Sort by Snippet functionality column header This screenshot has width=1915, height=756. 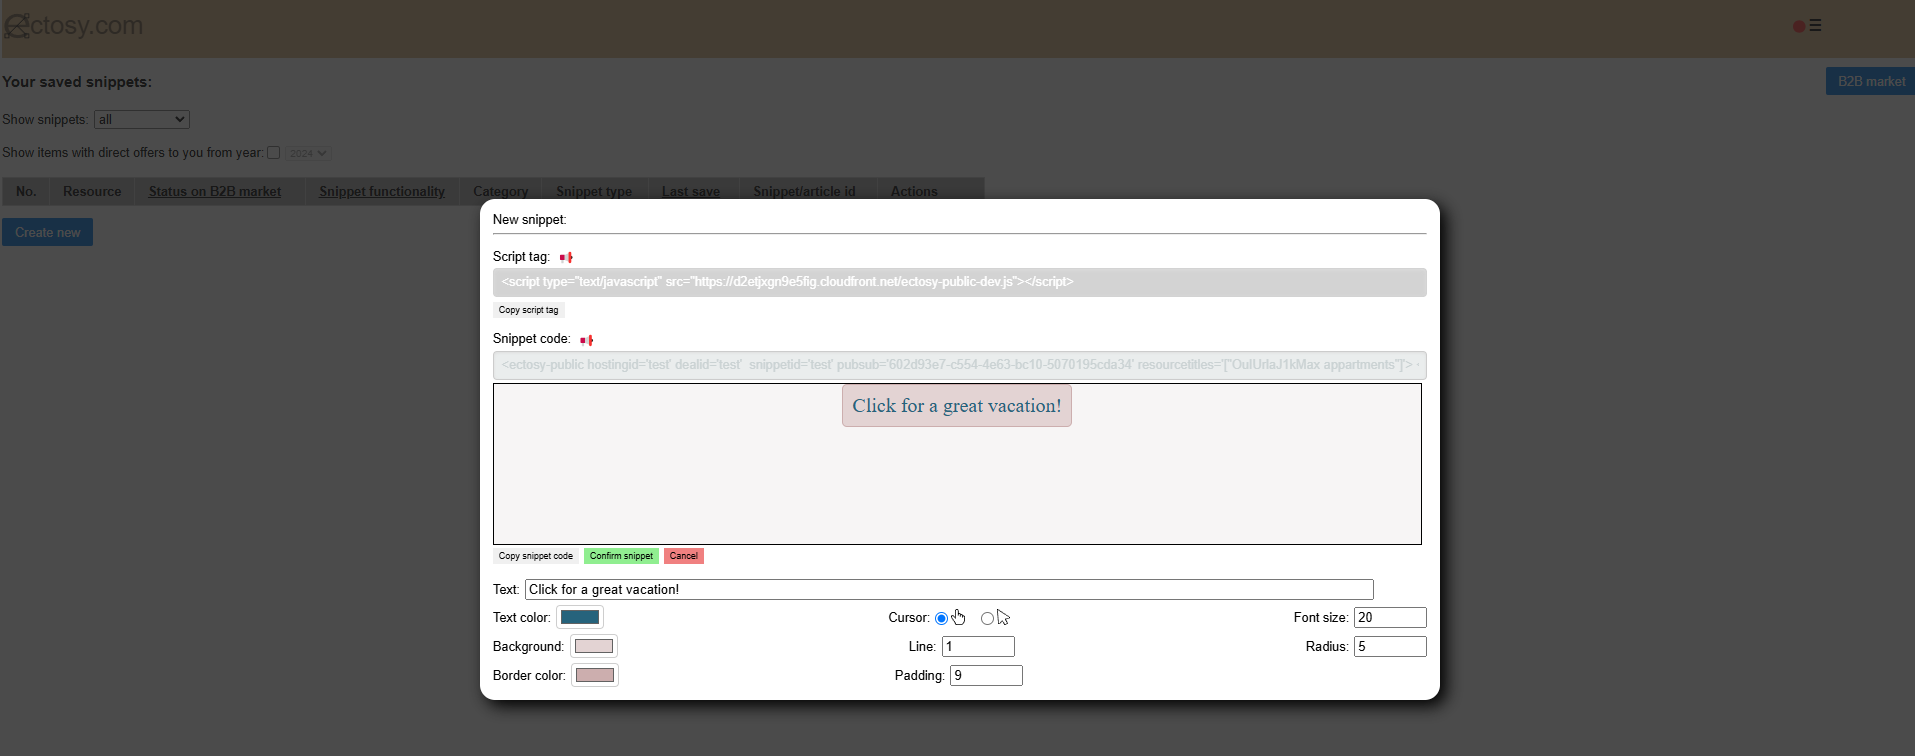382,192
